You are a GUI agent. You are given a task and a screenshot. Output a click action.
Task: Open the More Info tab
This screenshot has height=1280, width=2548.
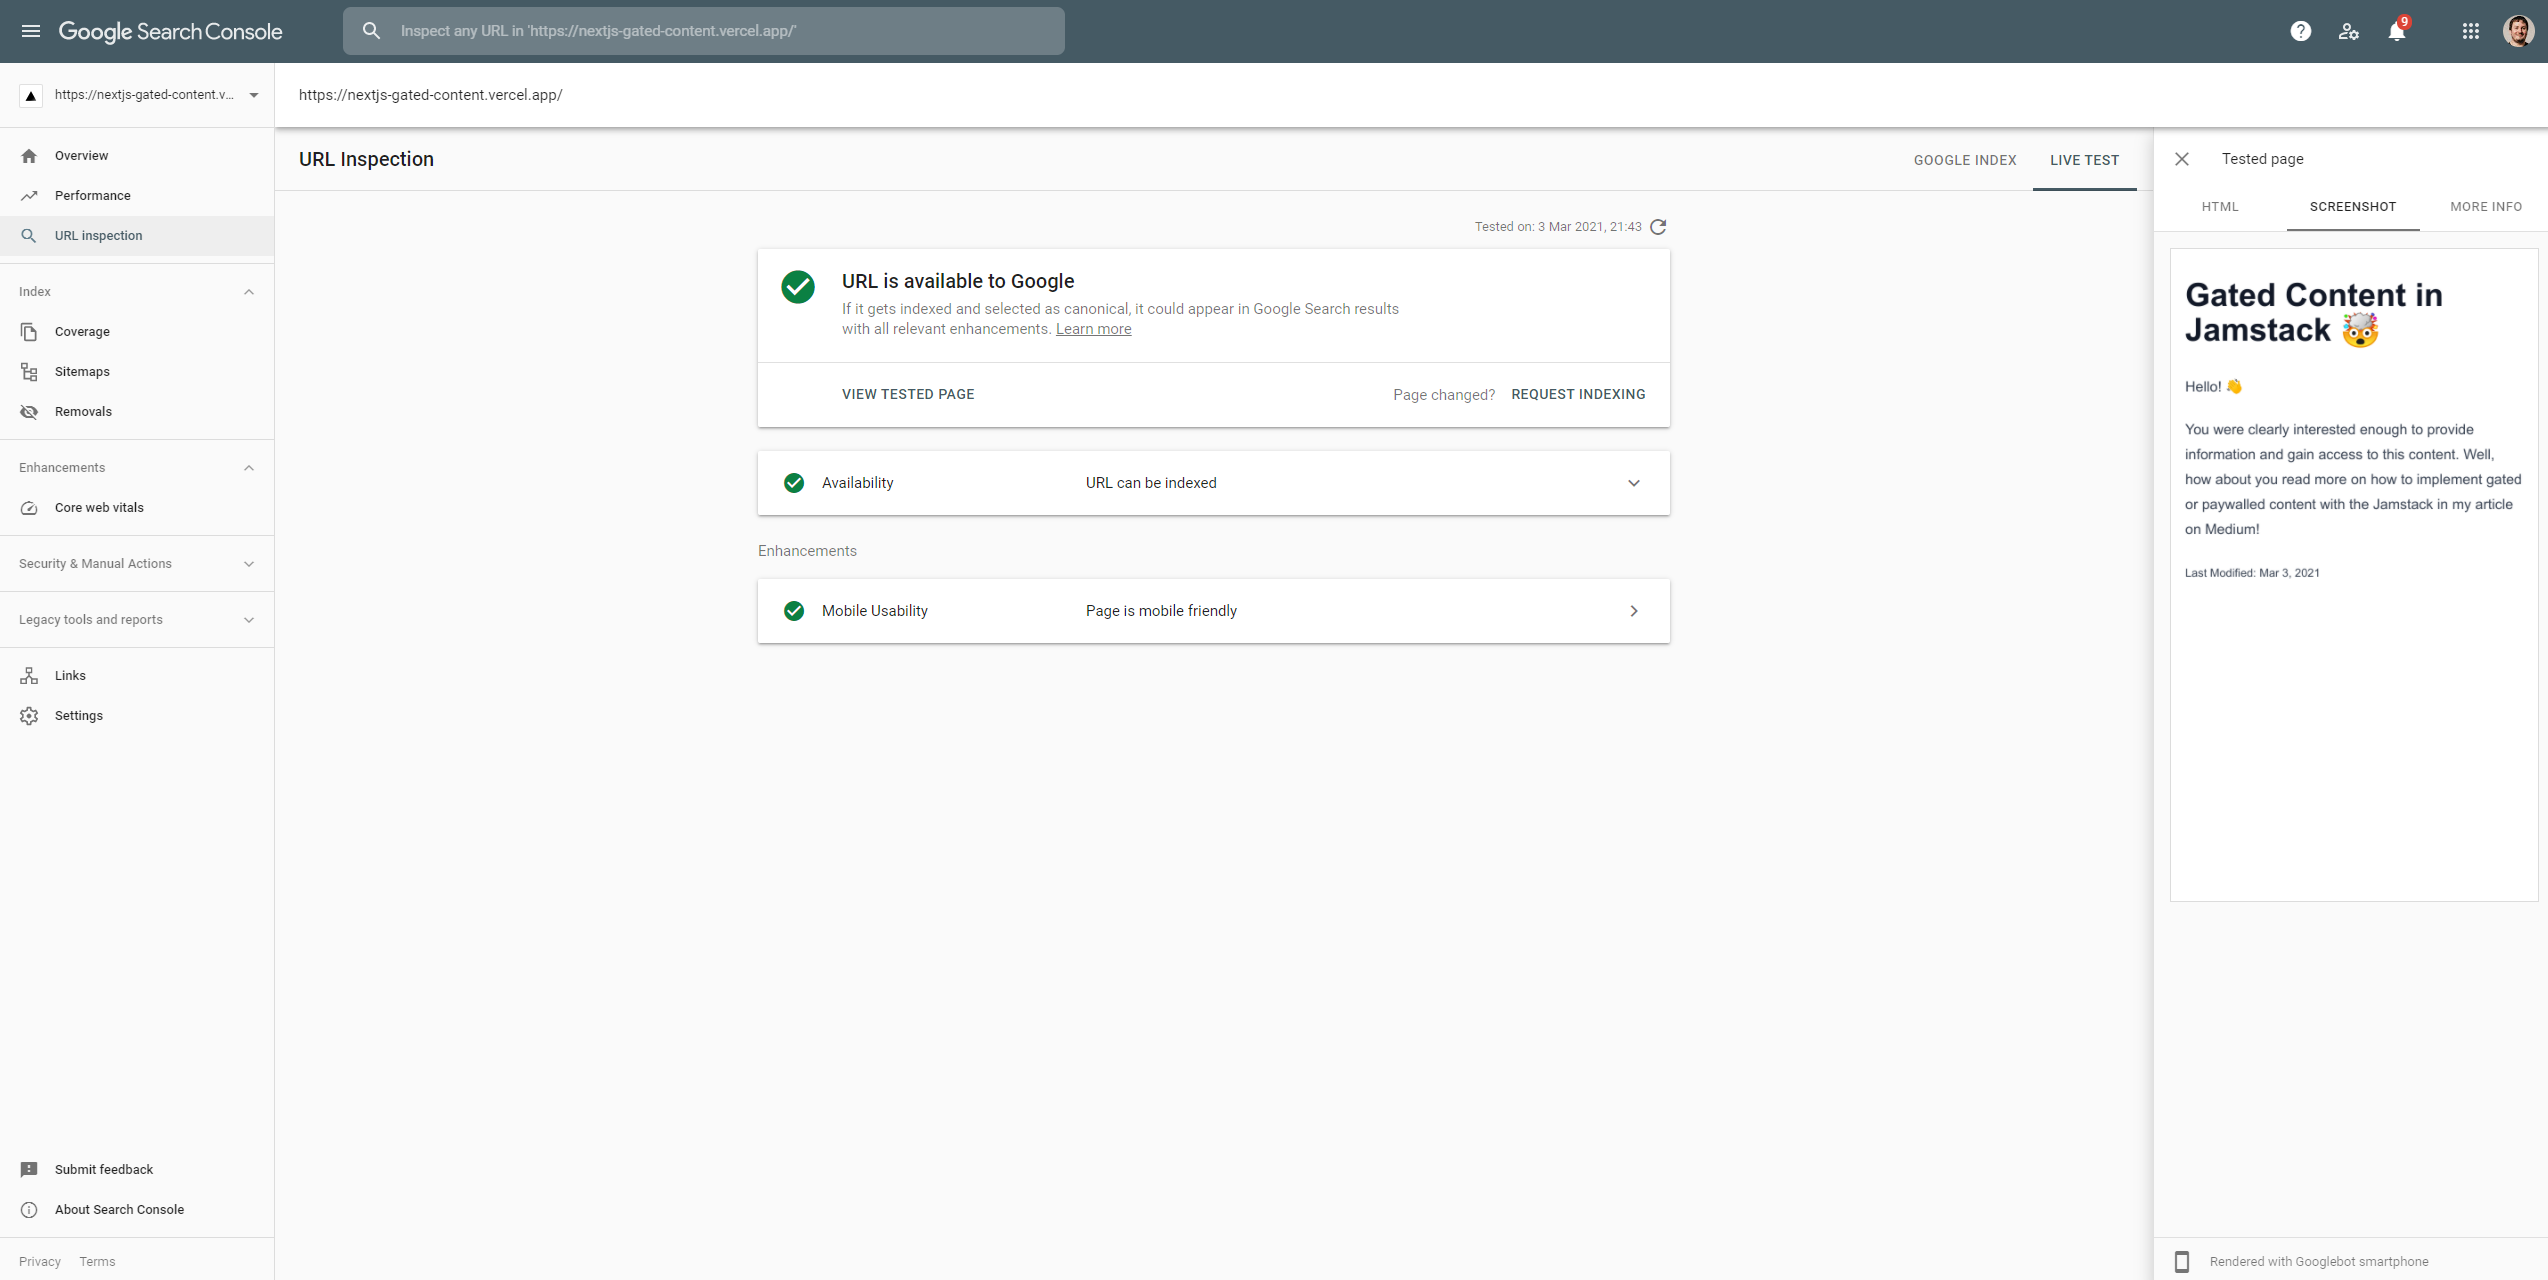pos(2485,207)
